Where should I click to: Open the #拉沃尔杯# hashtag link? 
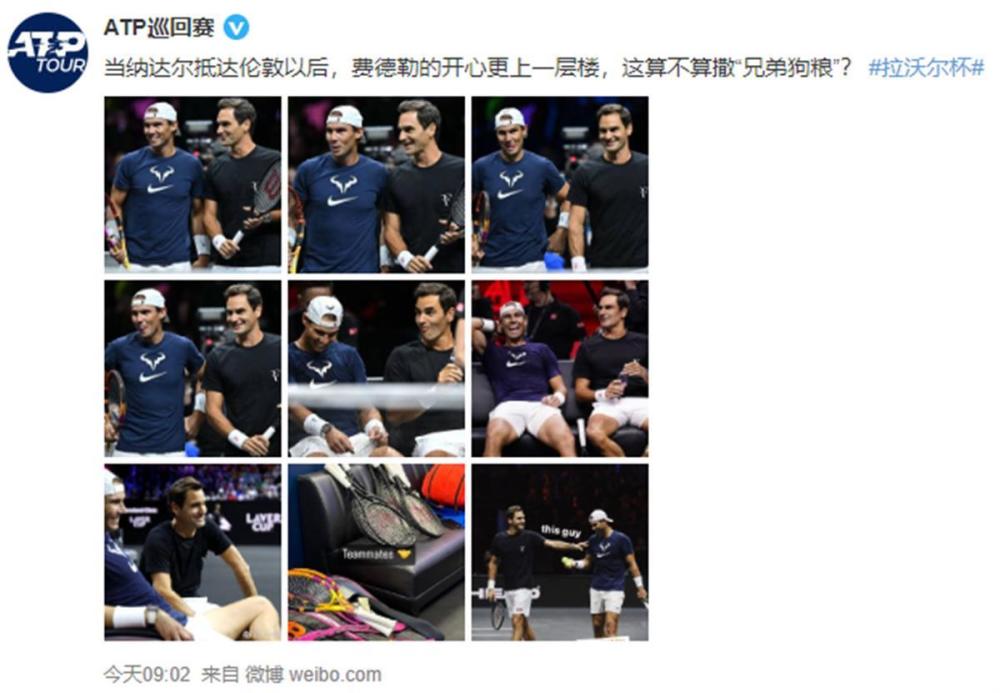click(926, 68)
